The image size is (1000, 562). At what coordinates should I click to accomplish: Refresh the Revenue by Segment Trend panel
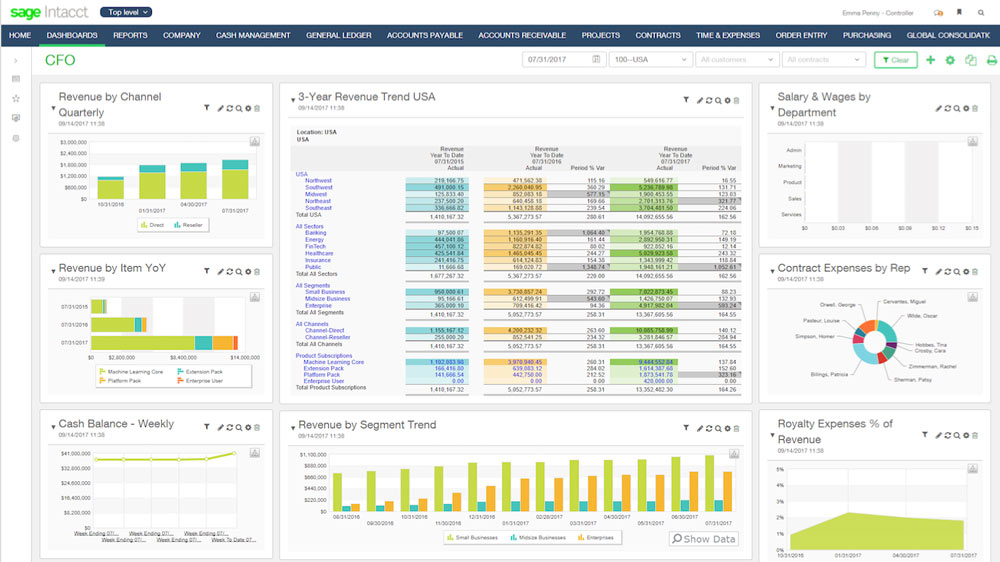709,429
